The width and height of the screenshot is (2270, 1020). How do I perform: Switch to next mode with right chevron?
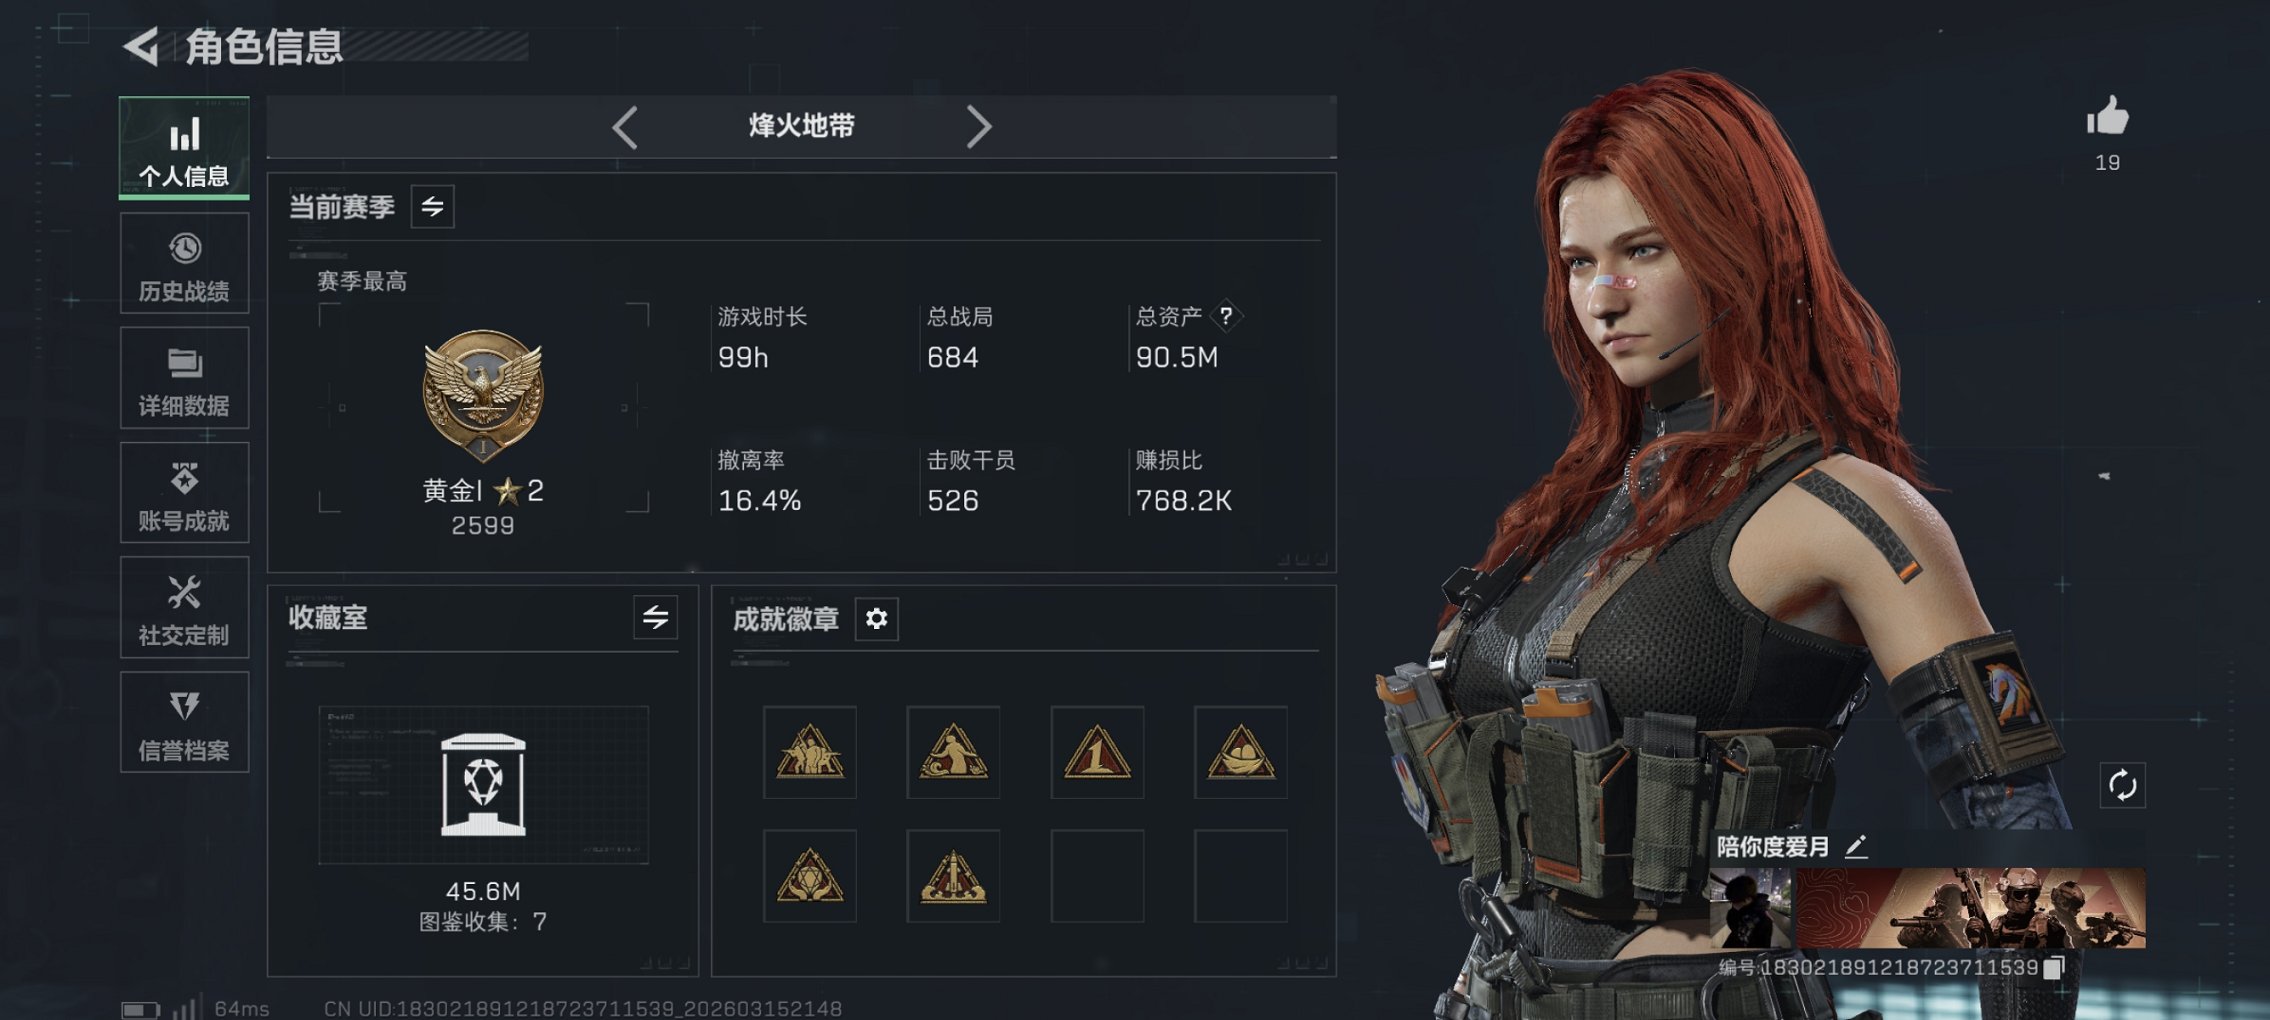coord(979,127)
